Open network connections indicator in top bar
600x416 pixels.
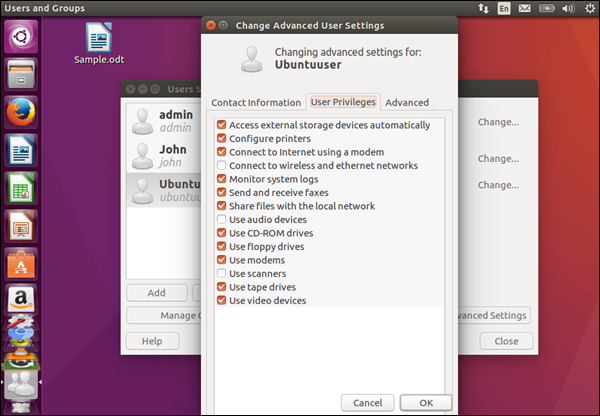pos(483,8)
